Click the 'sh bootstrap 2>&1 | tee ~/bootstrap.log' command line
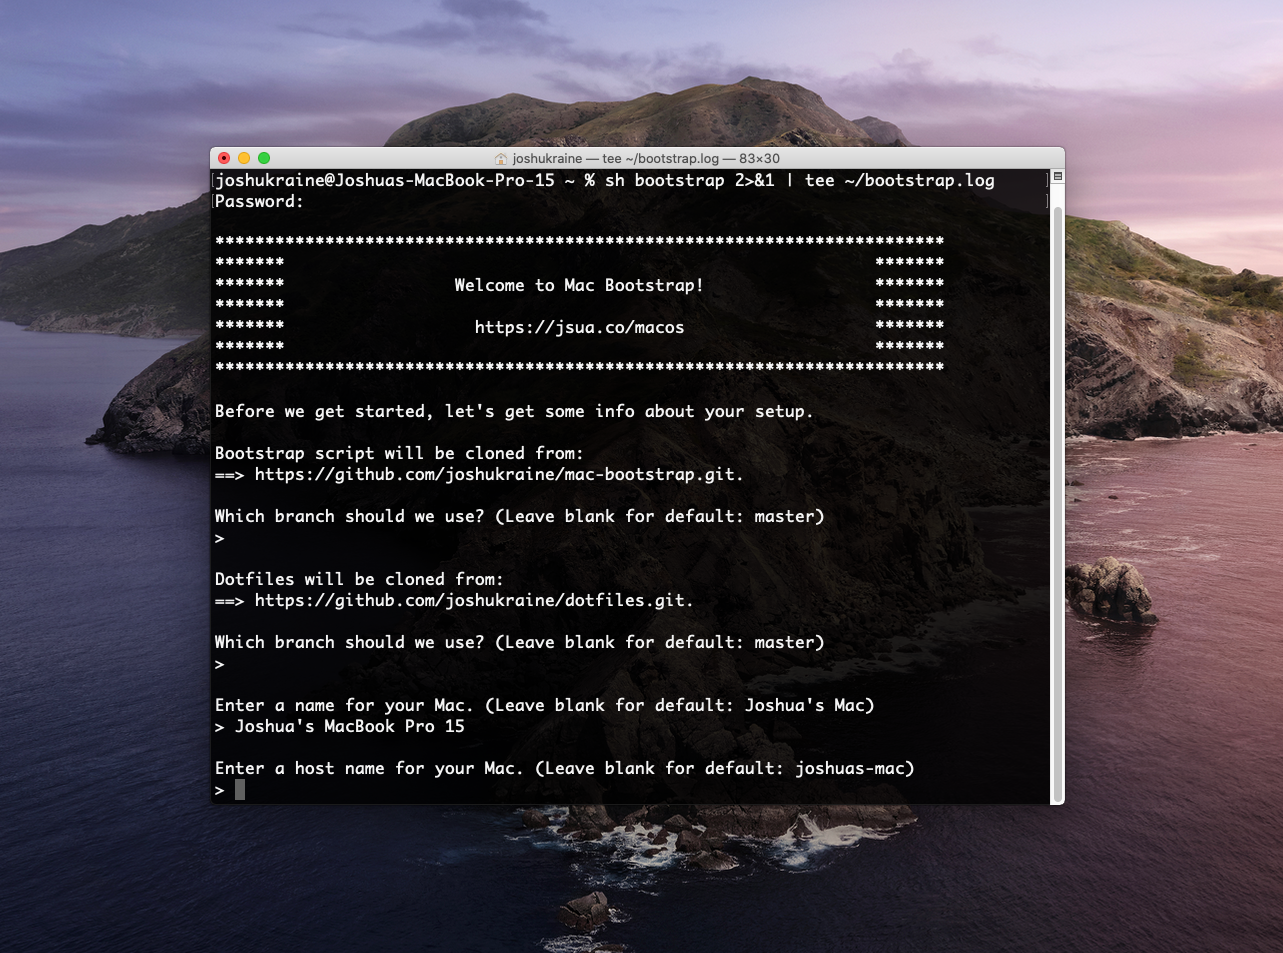This screenshot has height=953, width=1283. (x=800, y=180)
